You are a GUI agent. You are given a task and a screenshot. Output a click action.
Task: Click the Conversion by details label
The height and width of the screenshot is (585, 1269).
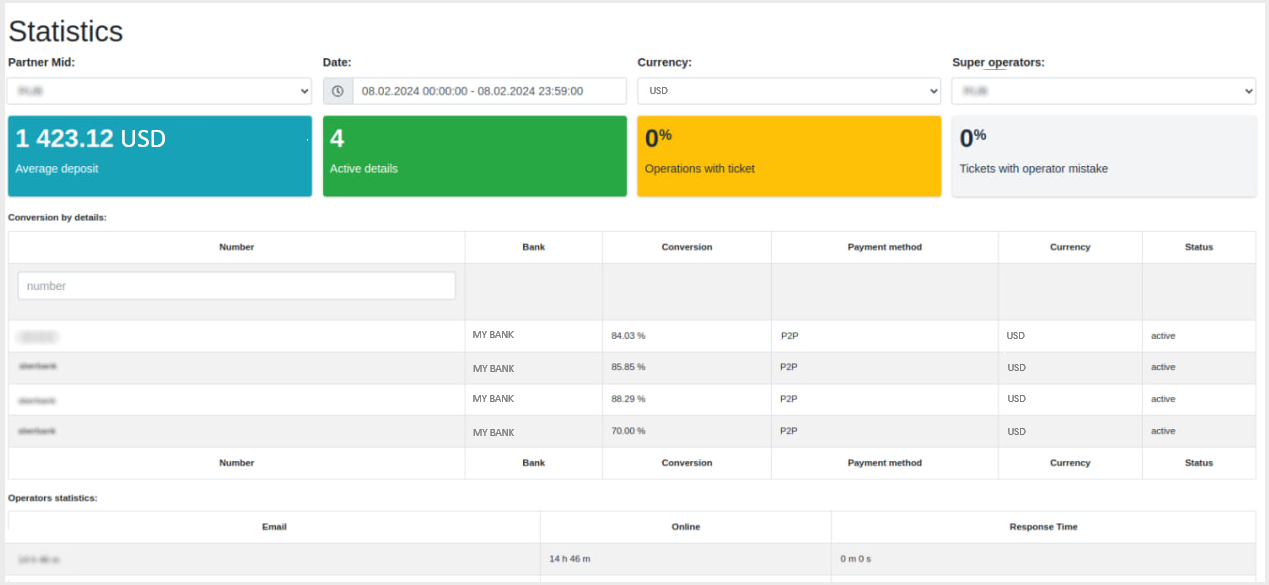(x=57, y=217)
